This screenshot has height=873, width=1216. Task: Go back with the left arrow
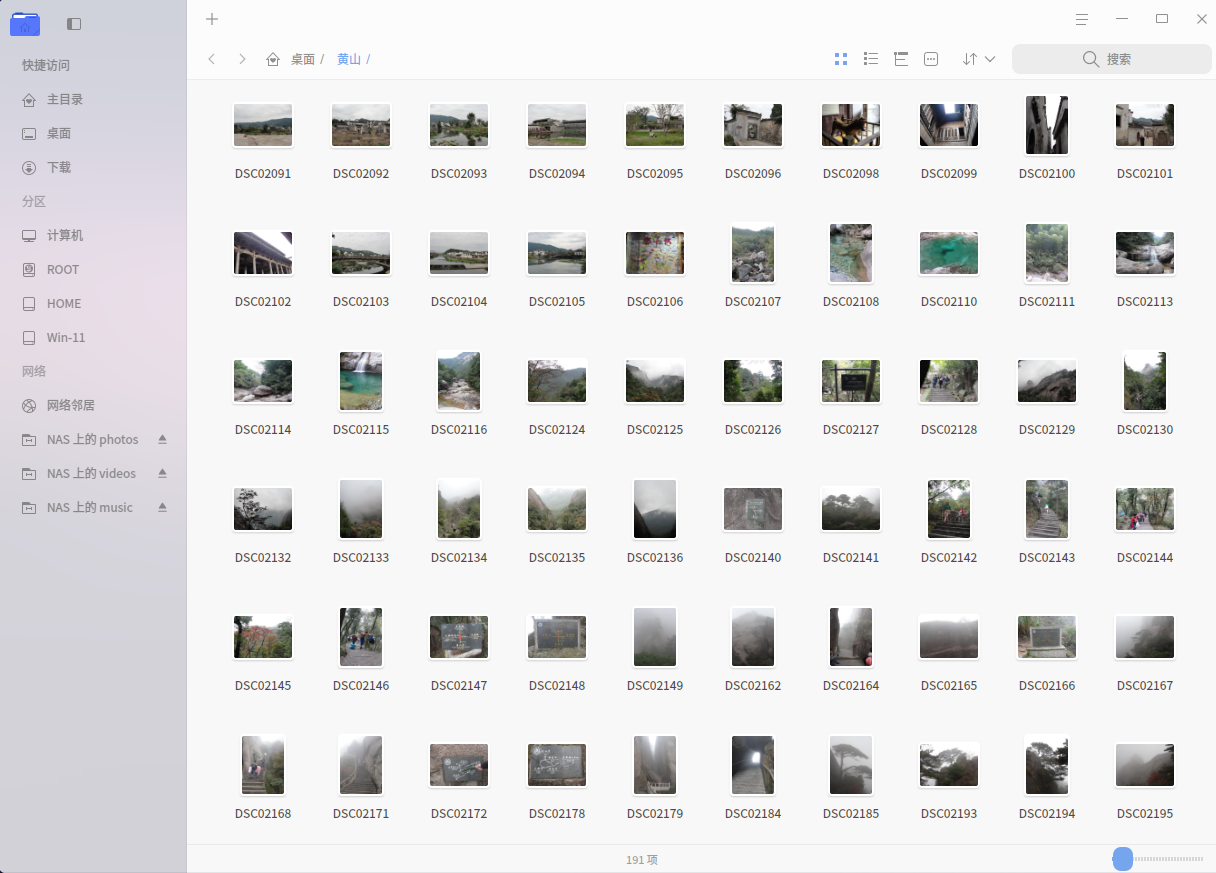click(x=212, y=59)
